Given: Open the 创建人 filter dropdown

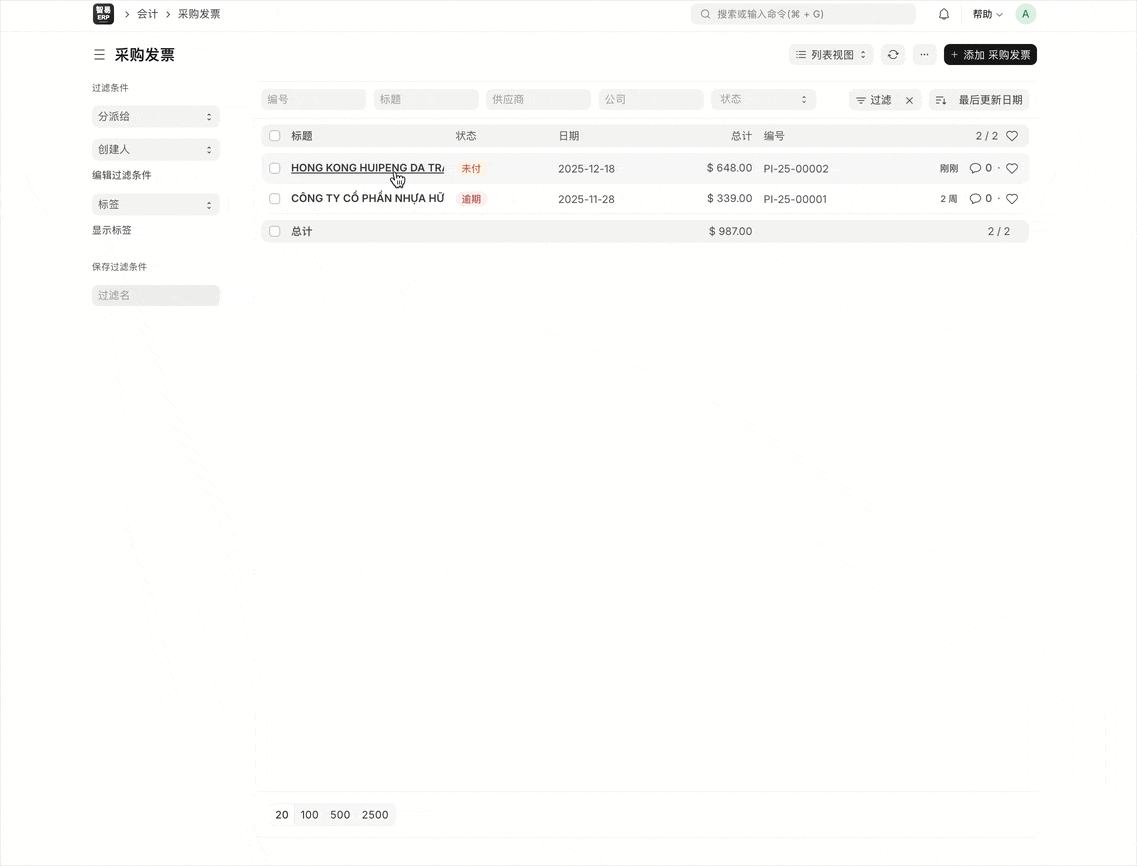Looking at the screenshot, I should tap(155, 149).
